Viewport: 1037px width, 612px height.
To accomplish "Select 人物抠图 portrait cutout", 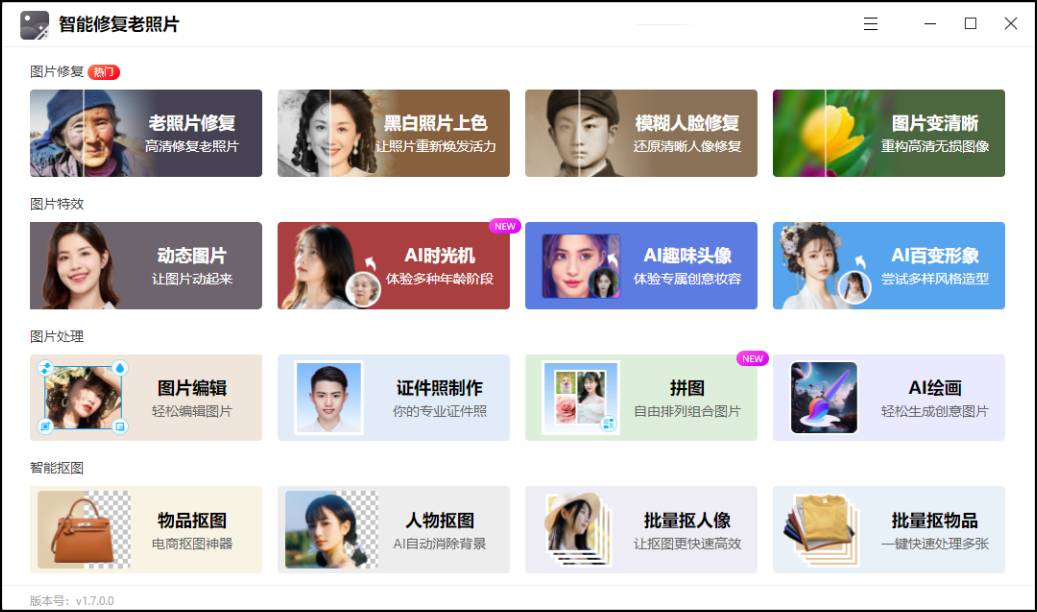I will click(394, 529).
